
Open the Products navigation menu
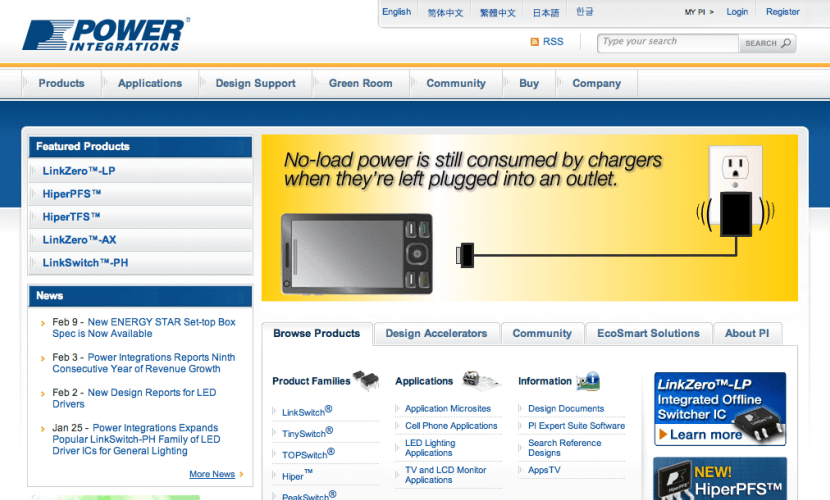pos(61,83)
